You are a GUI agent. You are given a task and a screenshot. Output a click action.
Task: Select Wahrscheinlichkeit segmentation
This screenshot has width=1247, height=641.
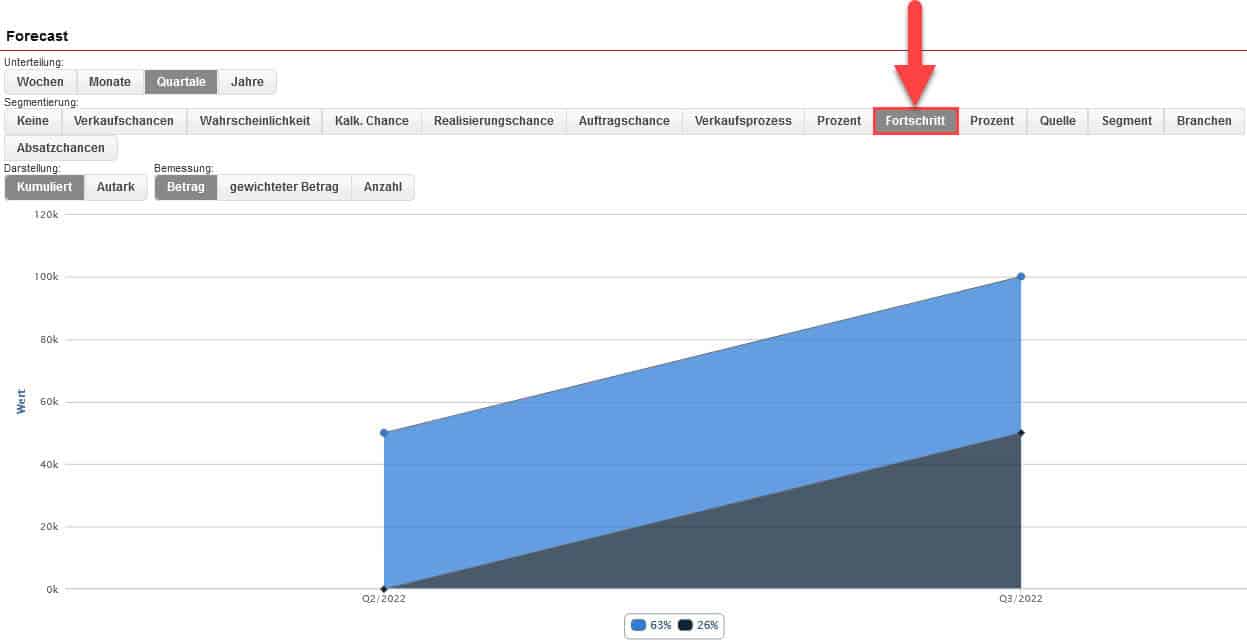tap(255, 121)
